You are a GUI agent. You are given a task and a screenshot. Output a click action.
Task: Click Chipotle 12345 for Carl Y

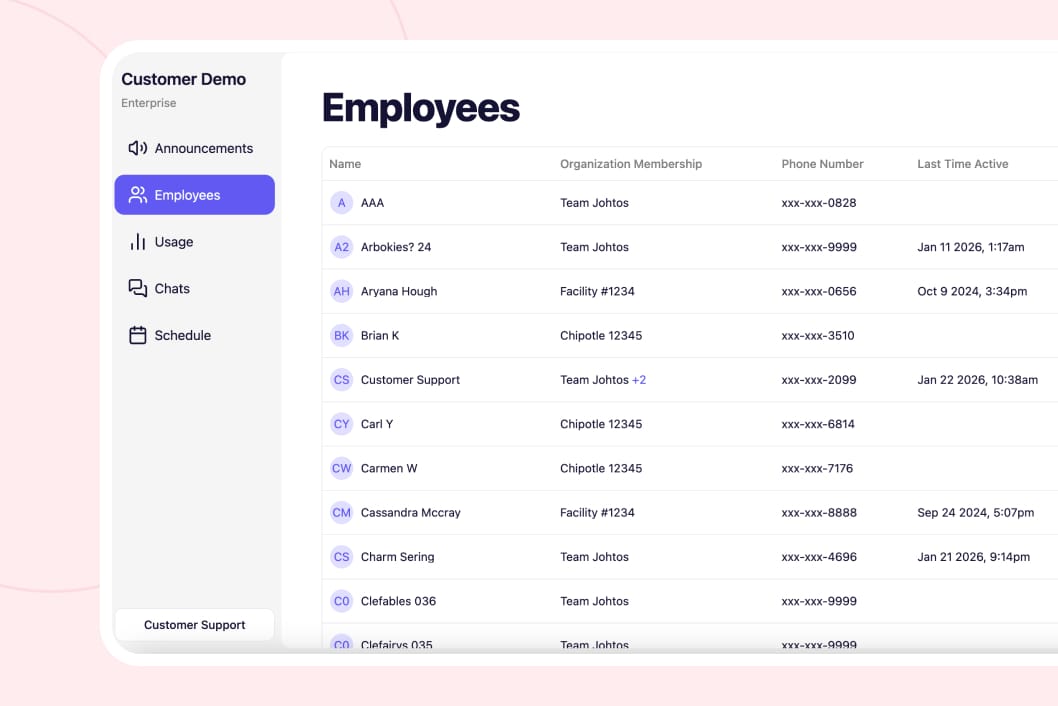601,424
